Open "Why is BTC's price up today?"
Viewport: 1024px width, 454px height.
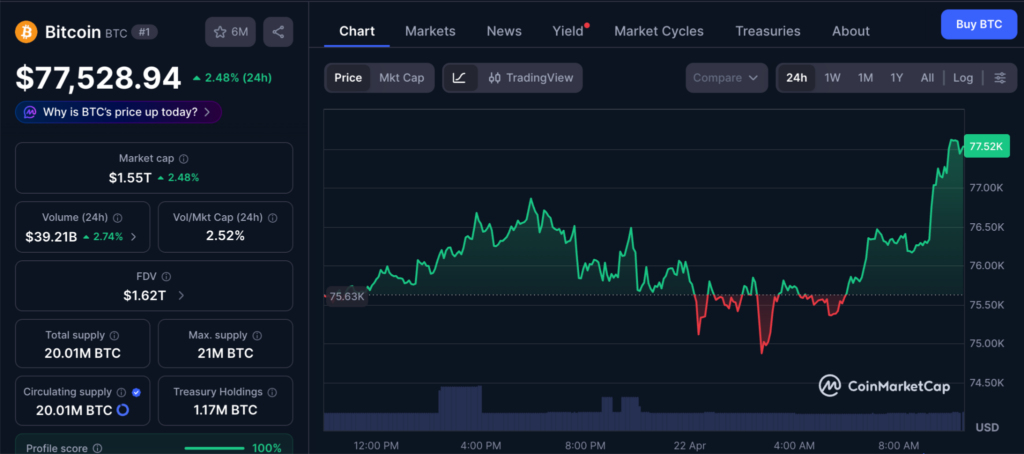[x=118, y=112]
